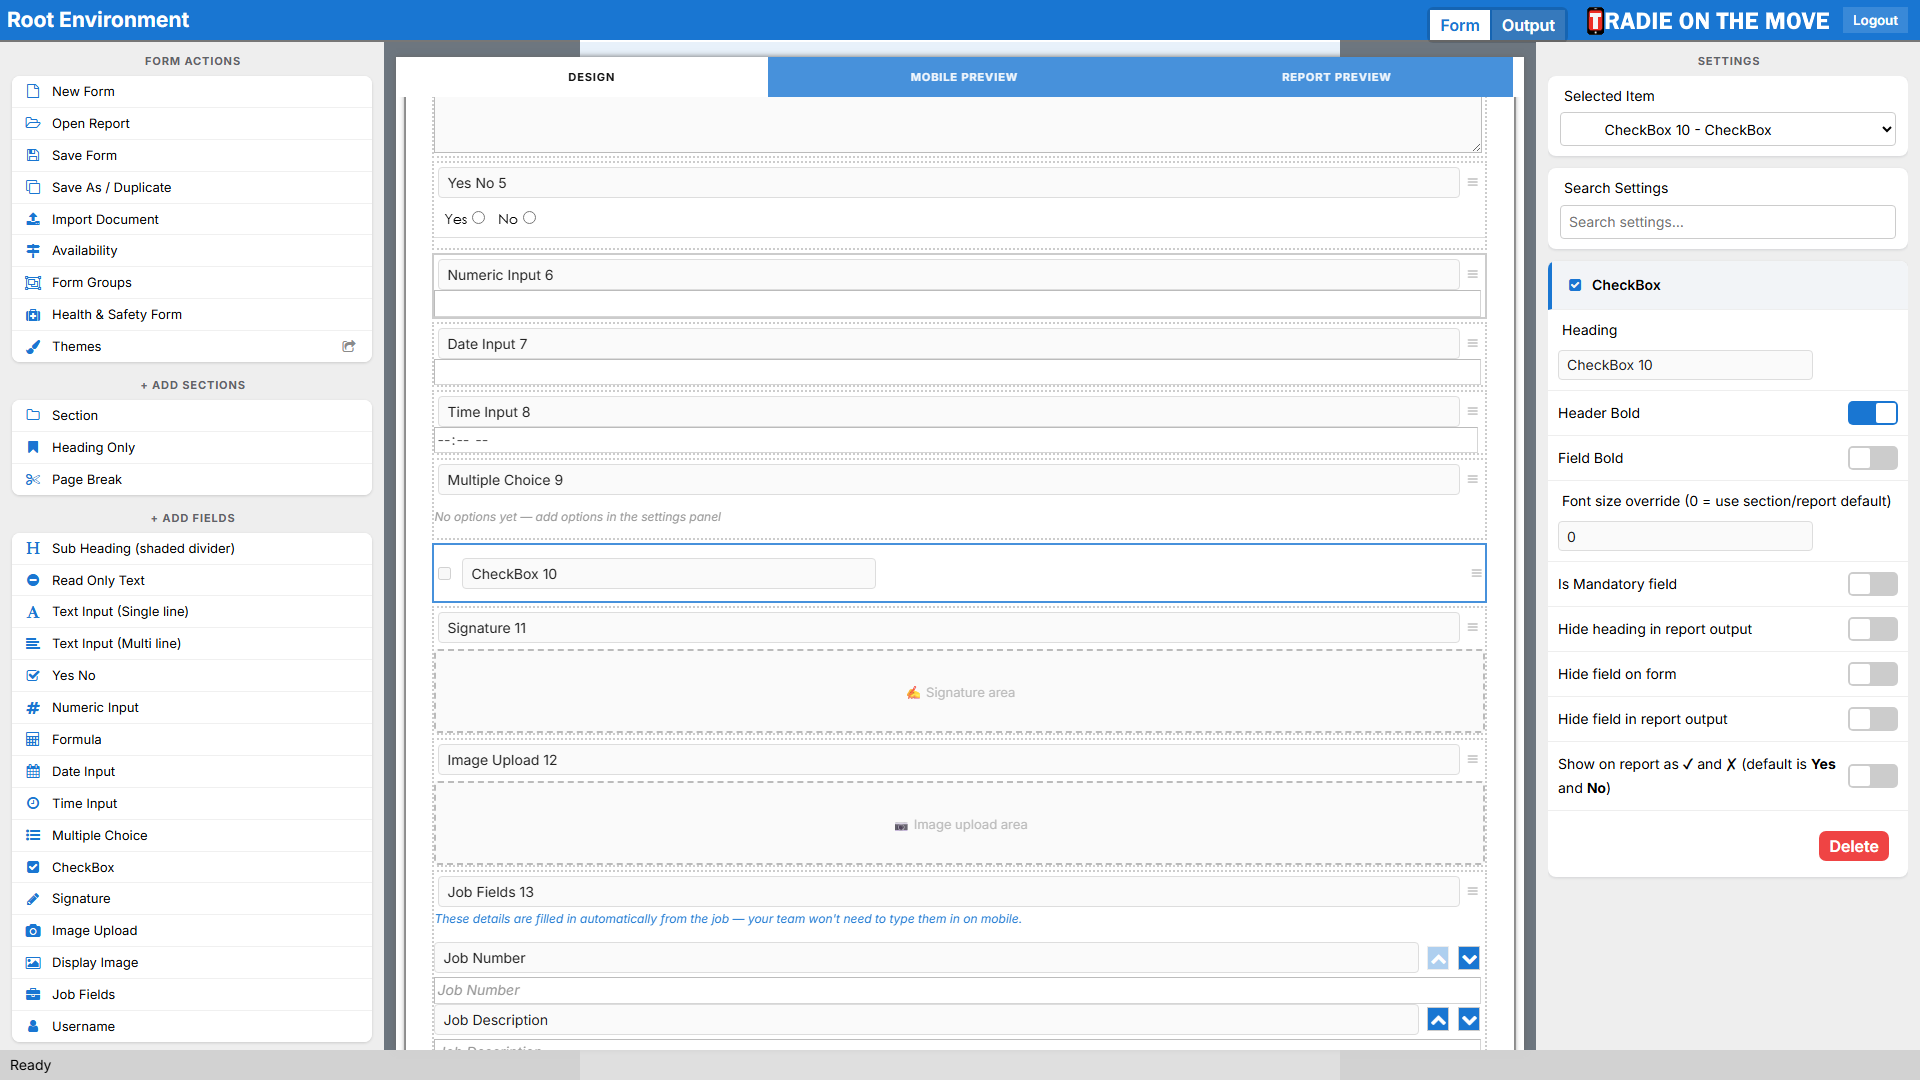Switch to the Report Preview tab

point(1336,77)
